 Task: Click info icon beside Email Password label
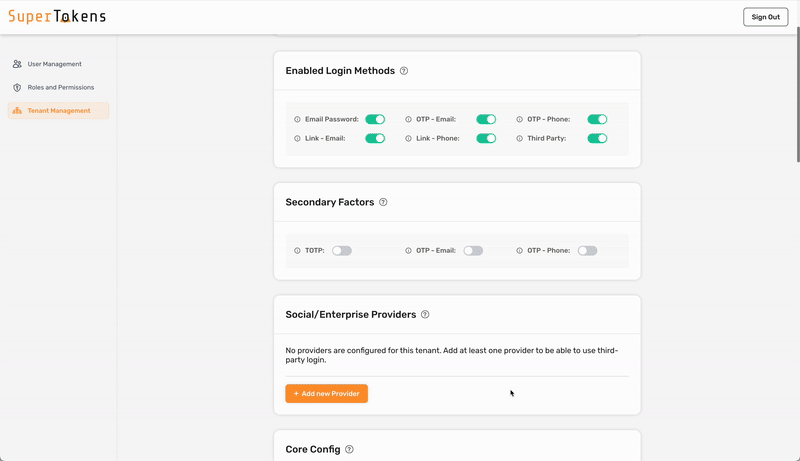click(297, 119)
